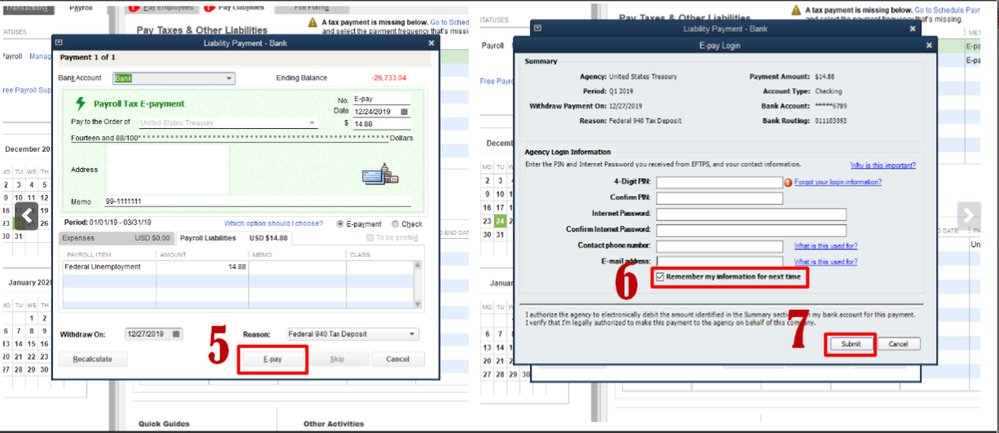This screenshot has width=999, height=433.
Task: Open window menu icon of check-form Liability Payment dialog
Action: [x=59, y=43]
